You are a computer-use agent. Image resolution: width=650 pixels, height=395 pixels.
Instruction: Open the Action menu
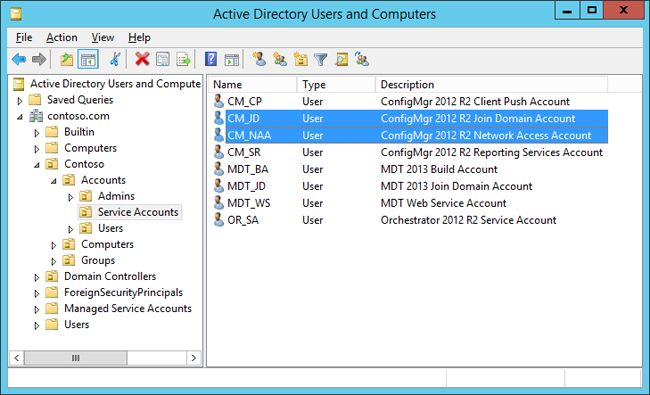pyautogui.click(x=62, y=37)
